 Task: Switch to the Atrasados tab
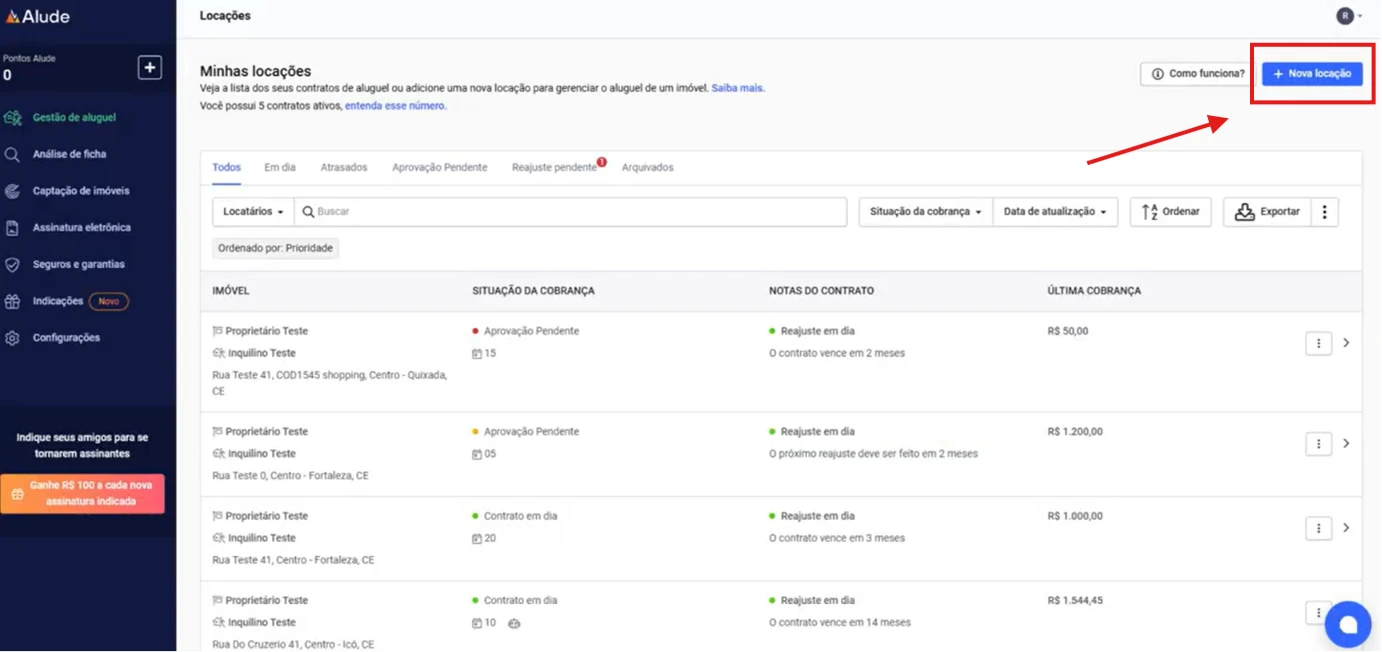(x=344, y=167)
